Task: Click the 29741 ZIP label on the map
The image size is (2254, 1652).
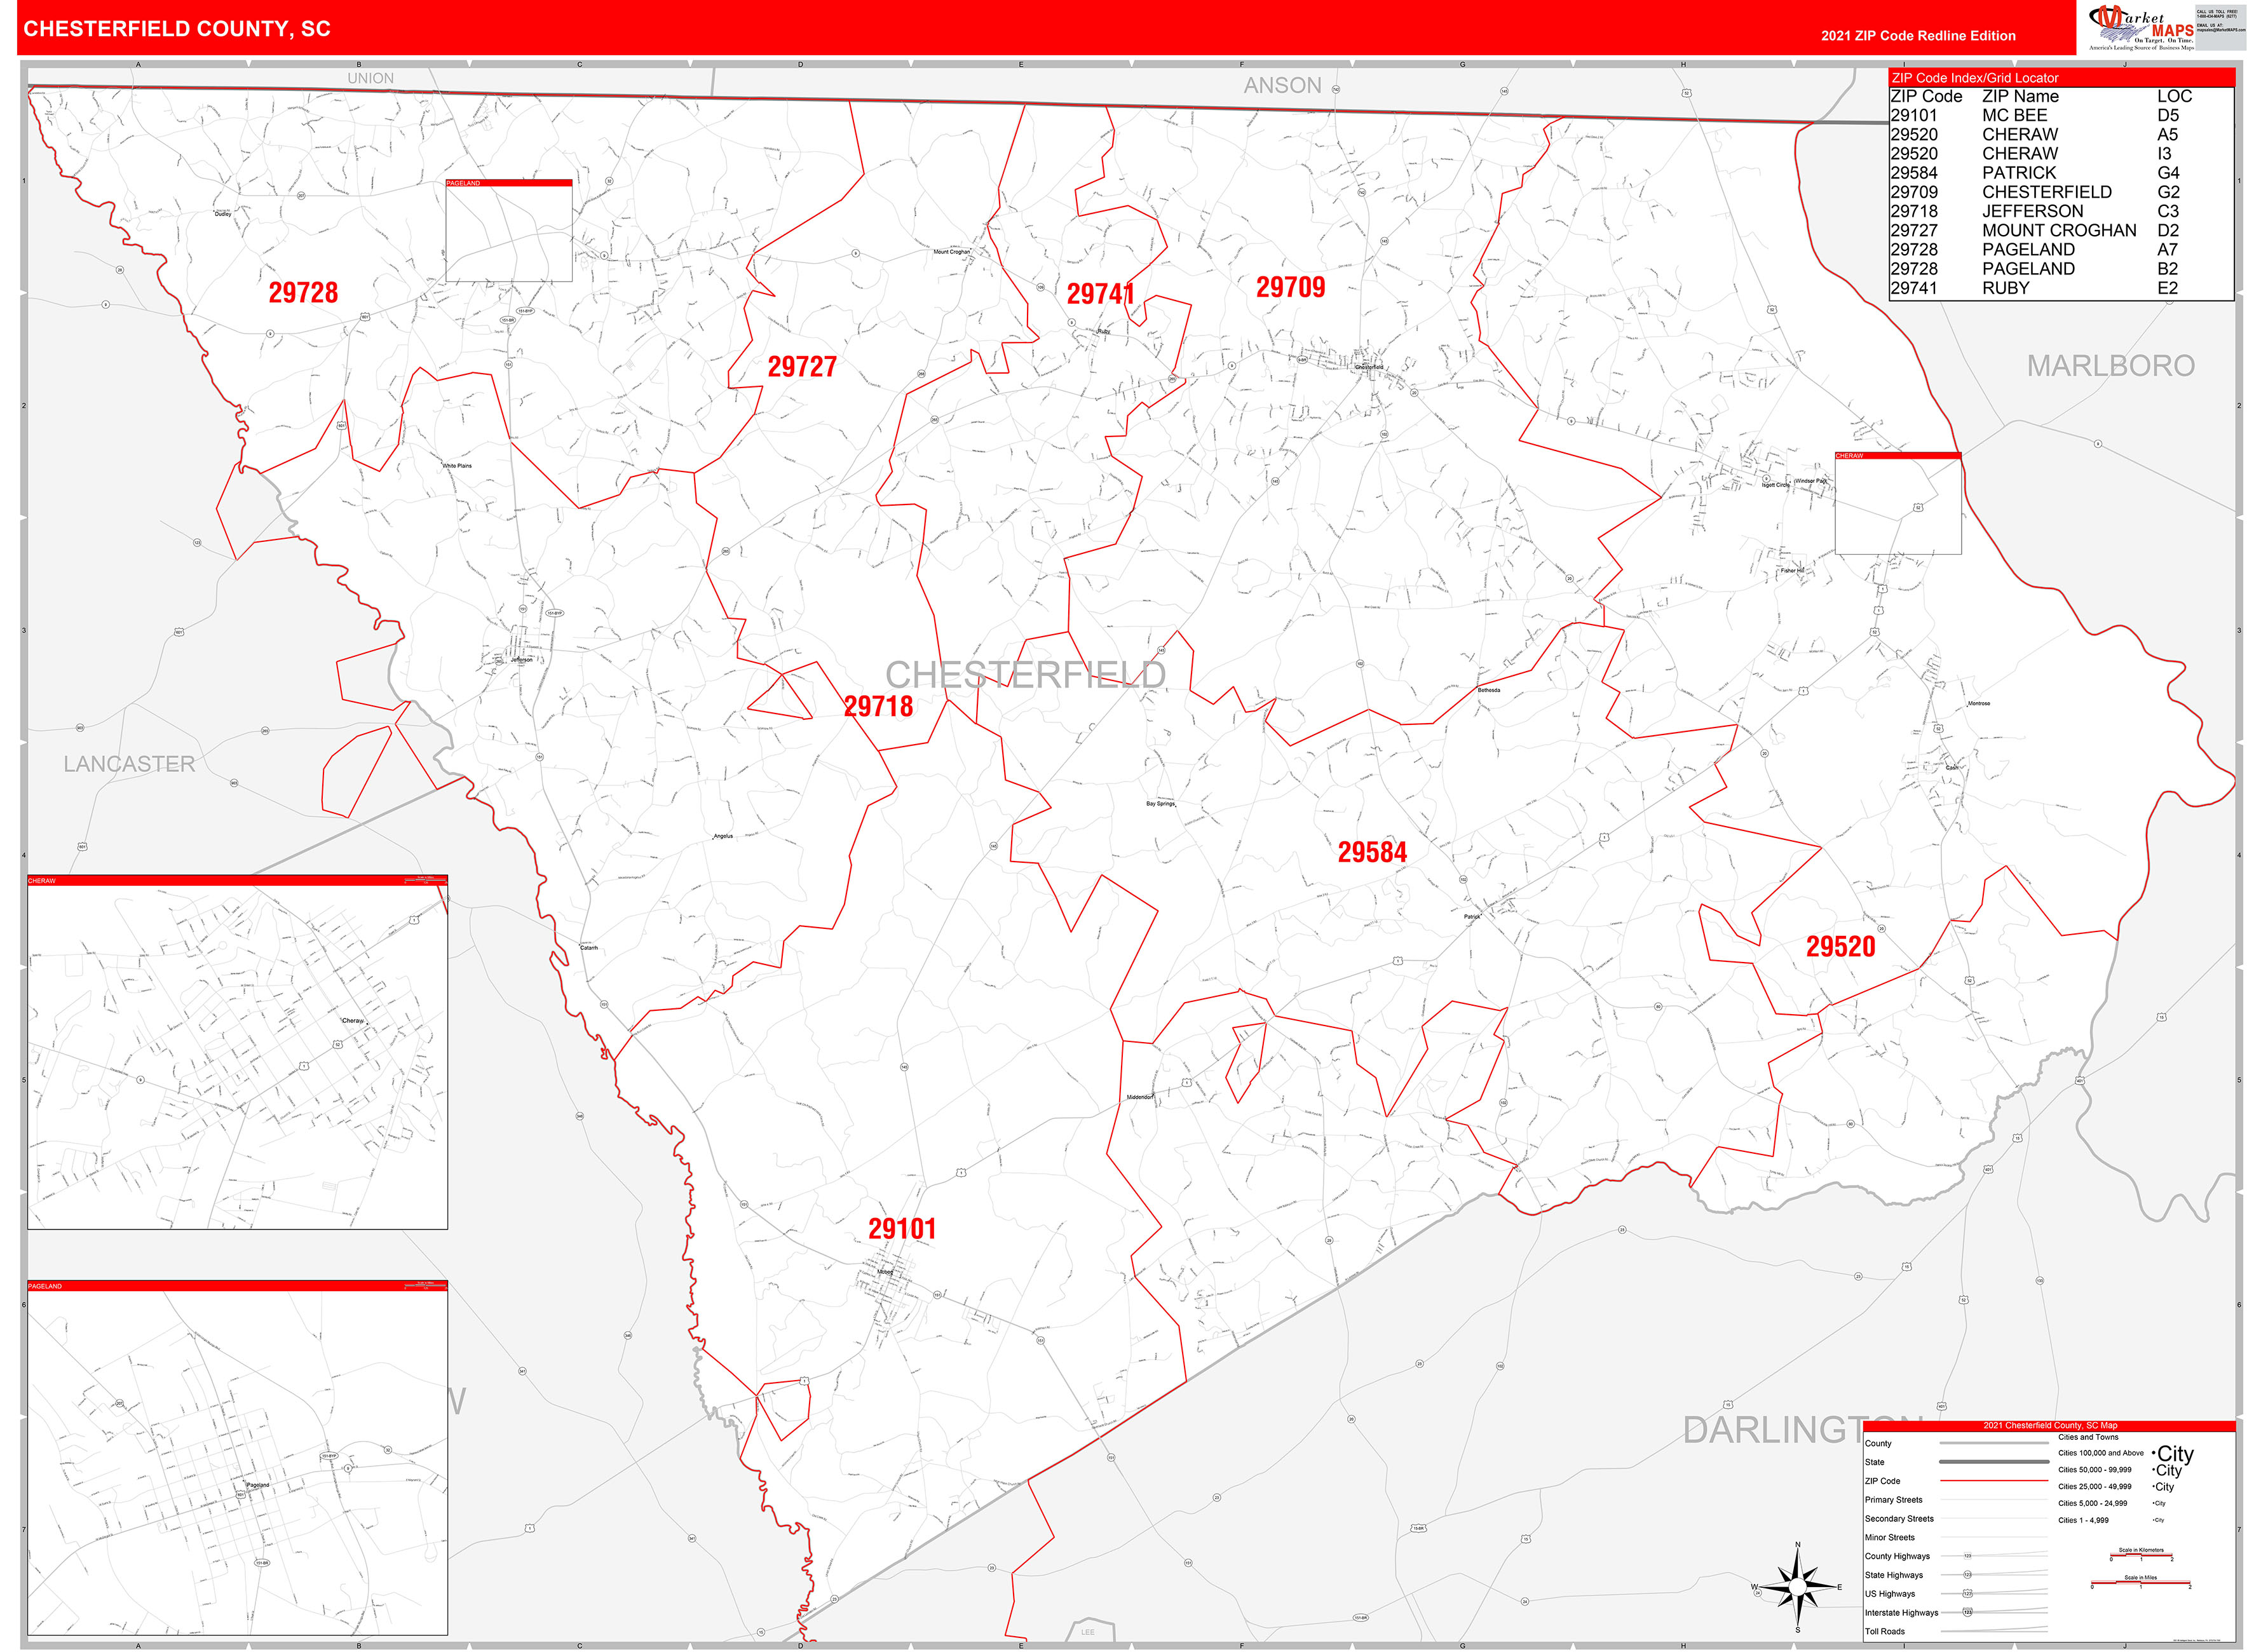Action: pos(1100,294)
